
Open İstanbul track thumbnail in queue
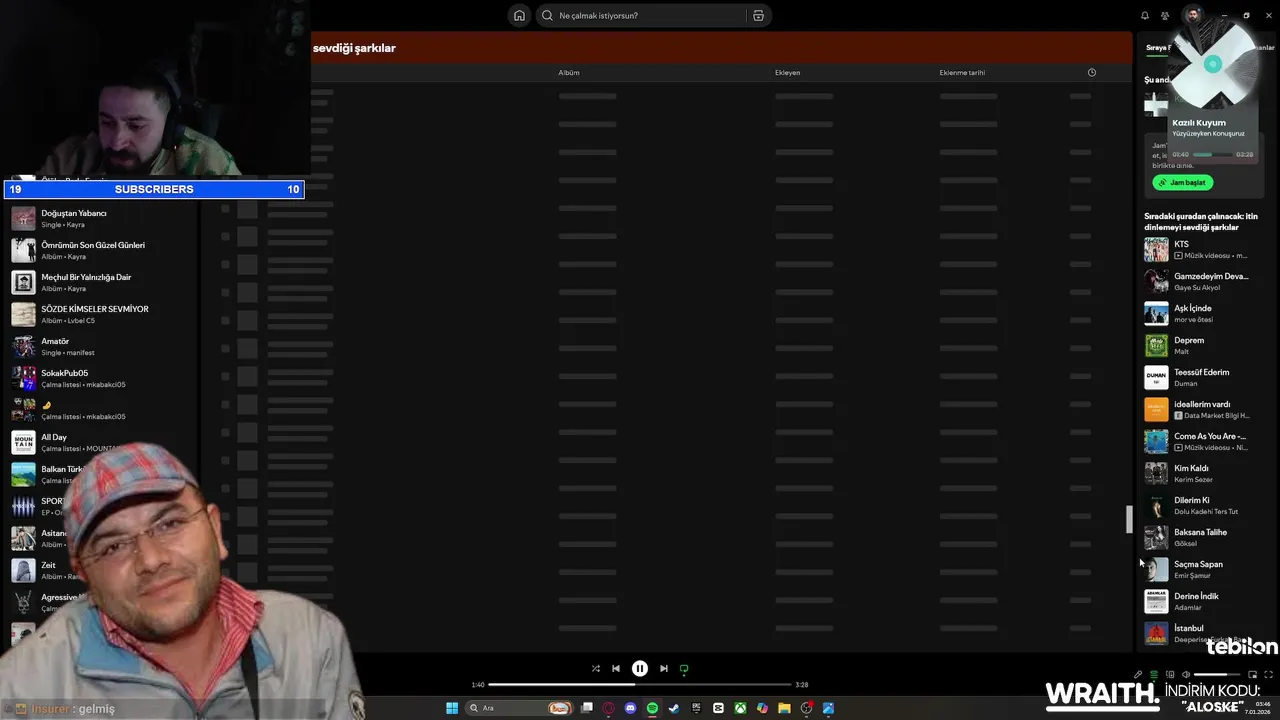coord(1156,633)
